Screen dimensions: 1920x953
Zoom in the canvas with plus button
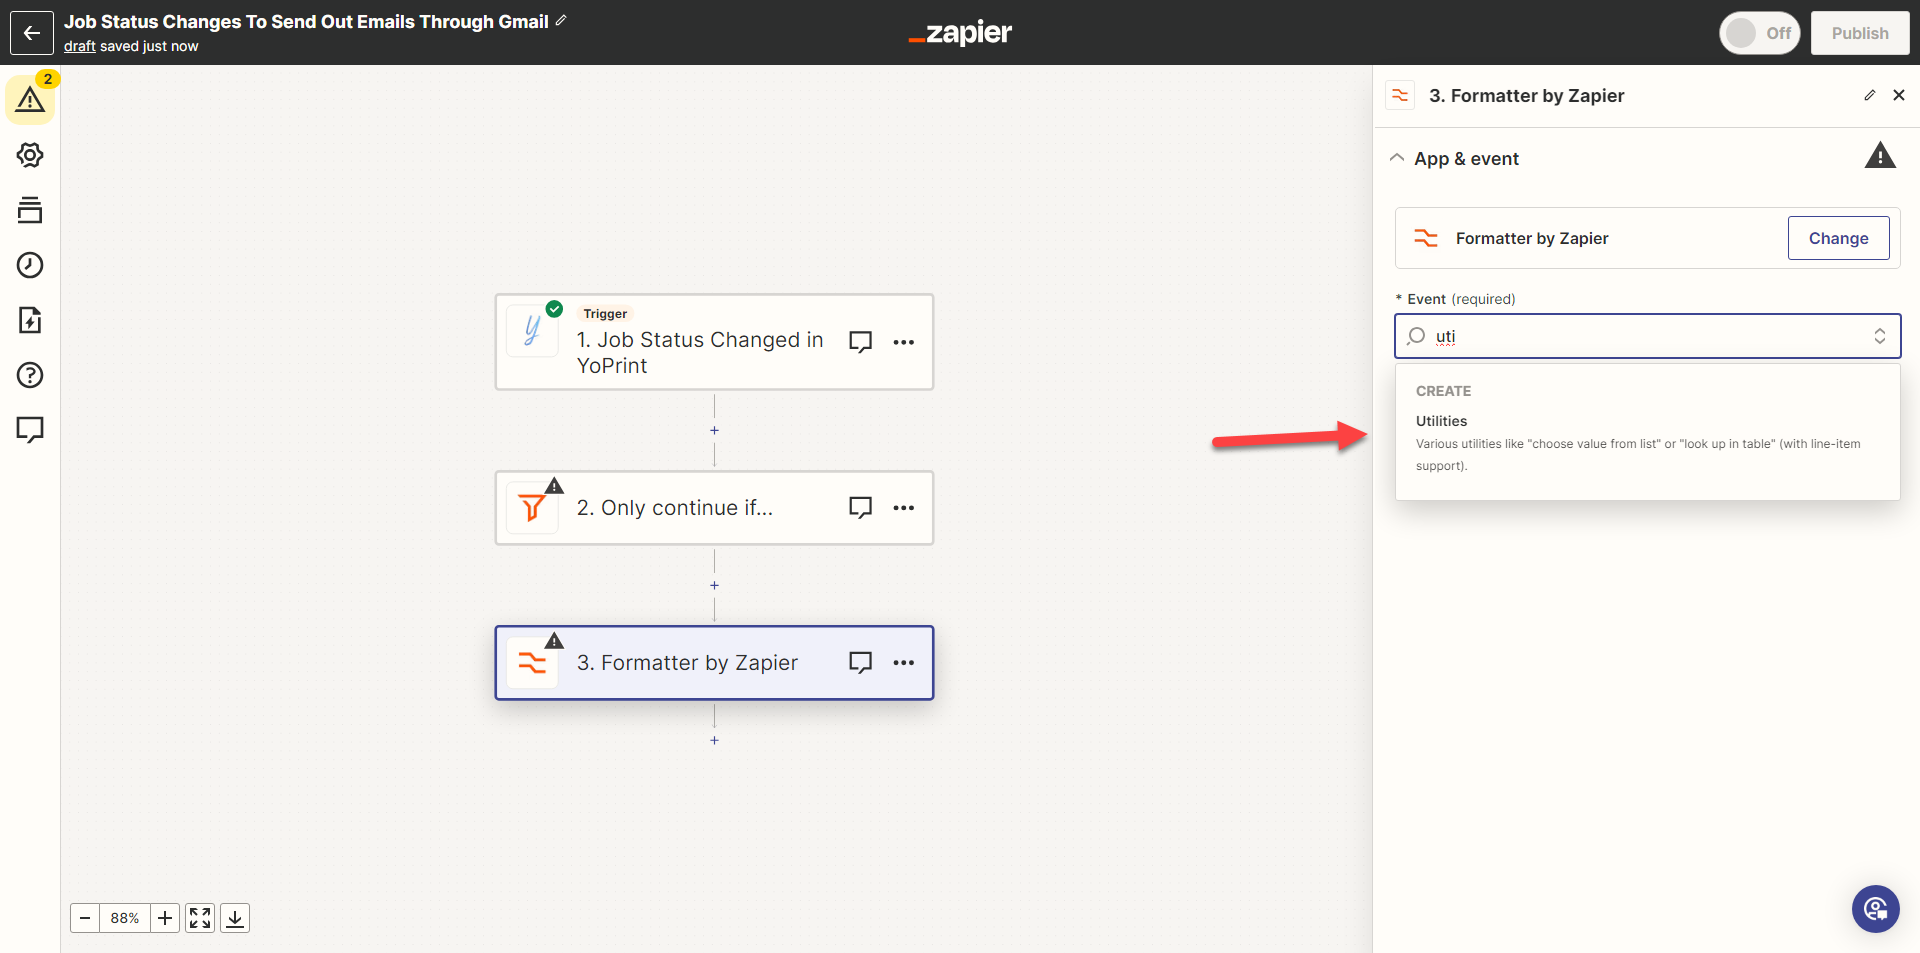click(x=165, y=918)
